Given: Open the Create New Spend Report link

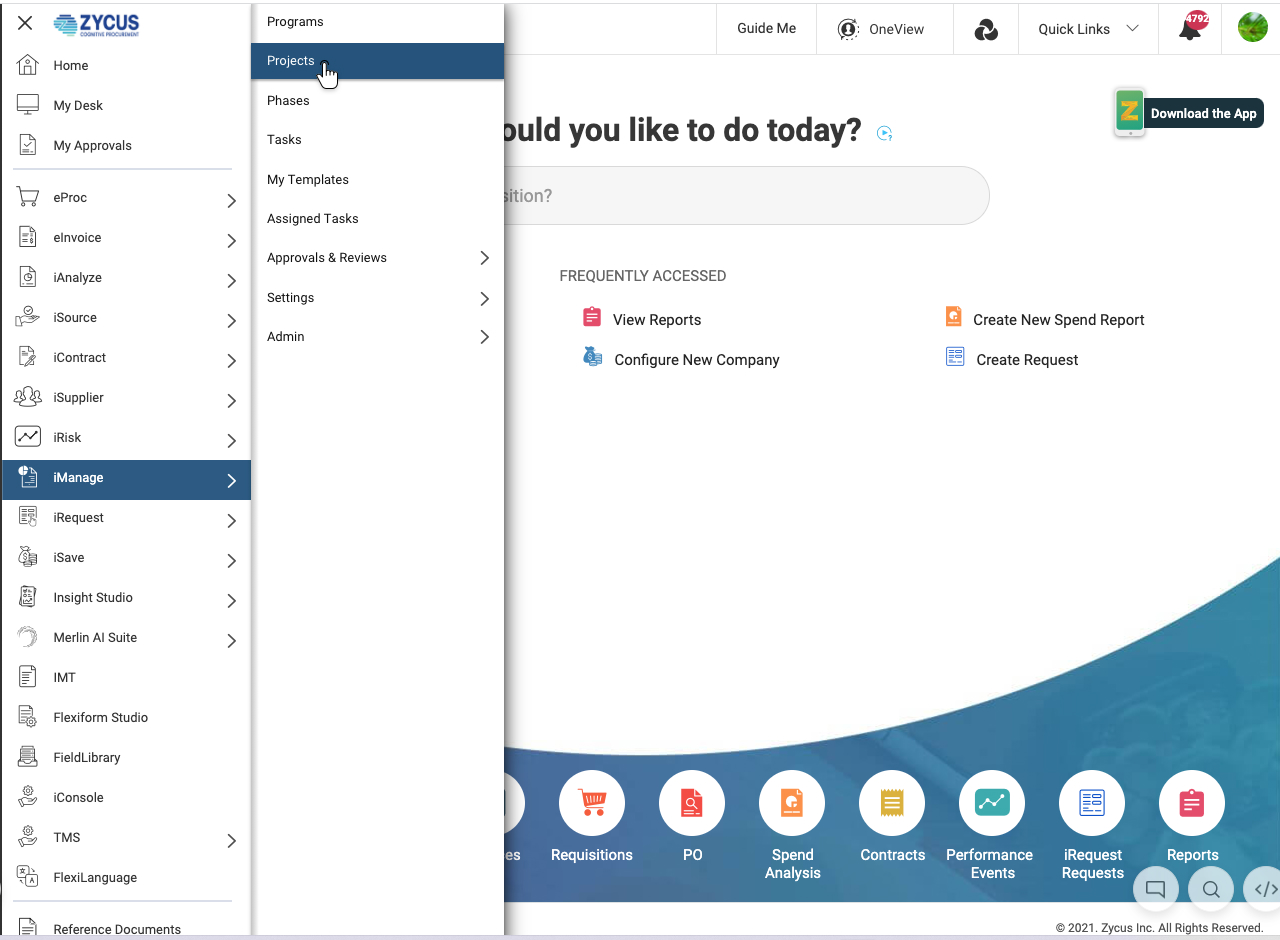Looking at the screenshot, I should (x=1058, y=320).
